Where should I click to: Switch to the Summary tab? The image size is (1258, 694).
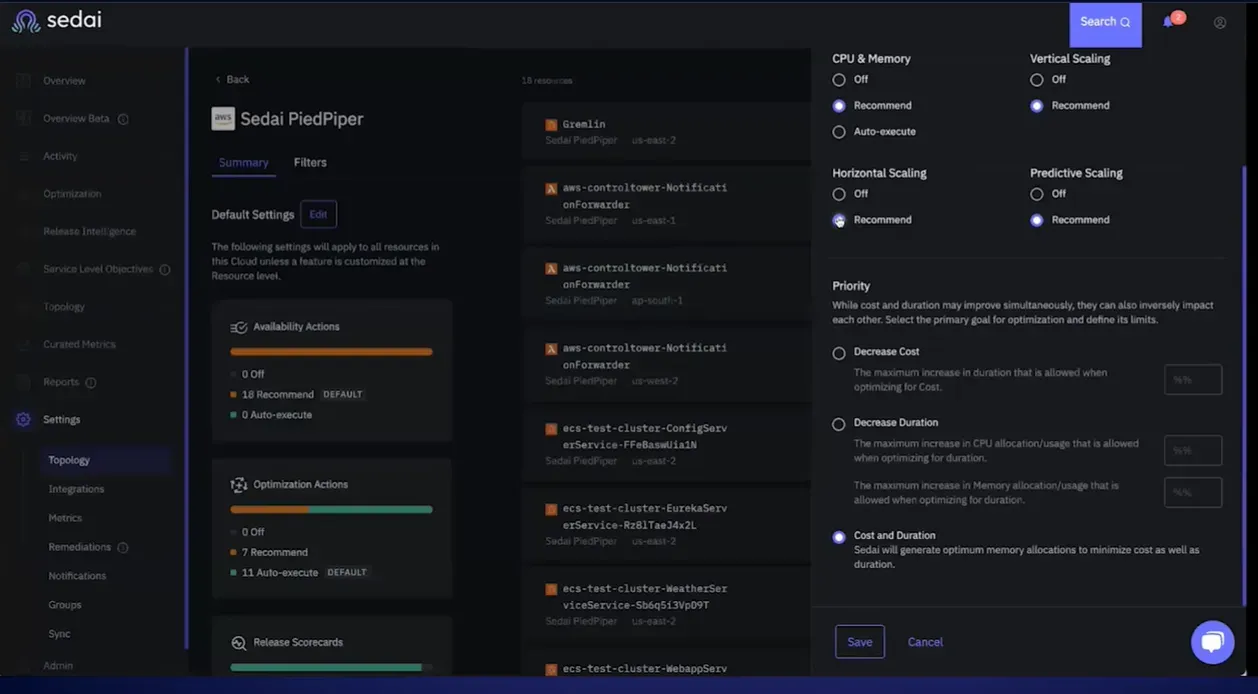(244, 163)
